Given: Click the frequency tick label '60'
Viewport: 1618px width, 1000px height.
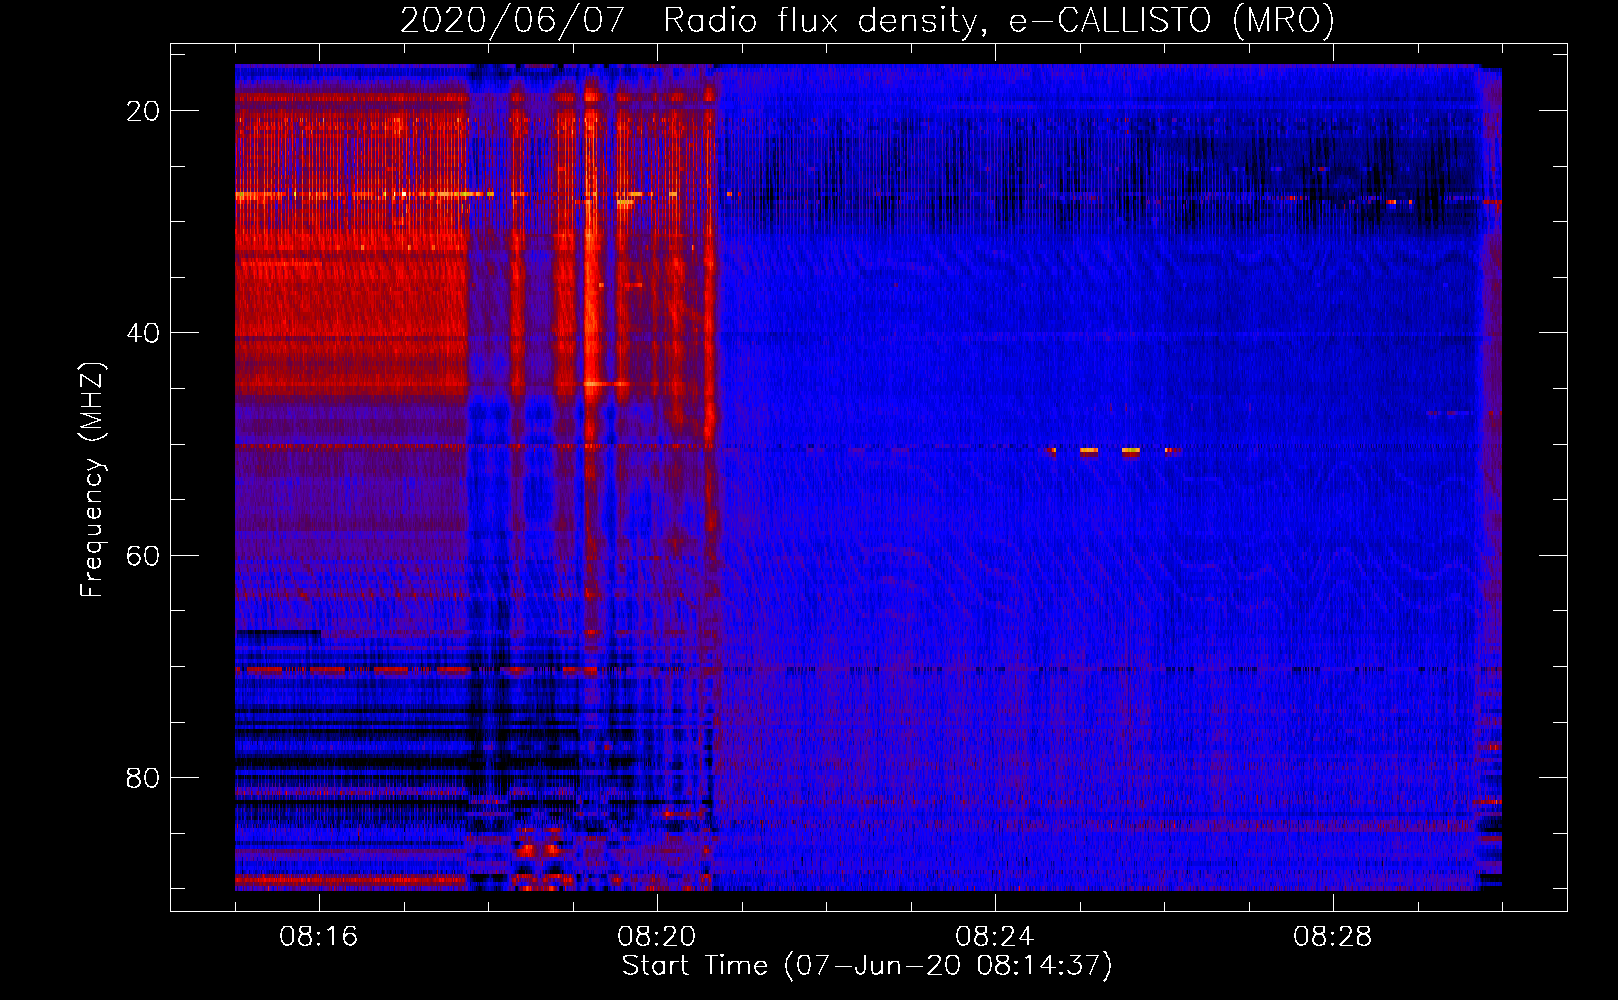Looking at the screenshot, I should [143, 555].
